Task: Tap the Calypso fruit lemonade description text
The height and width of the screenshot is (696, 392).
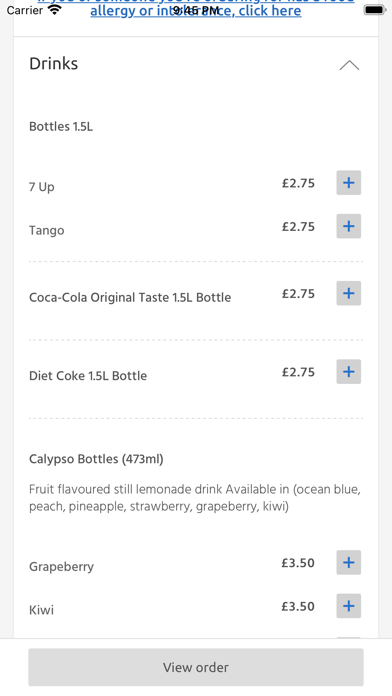Action: tap(195, 498)
